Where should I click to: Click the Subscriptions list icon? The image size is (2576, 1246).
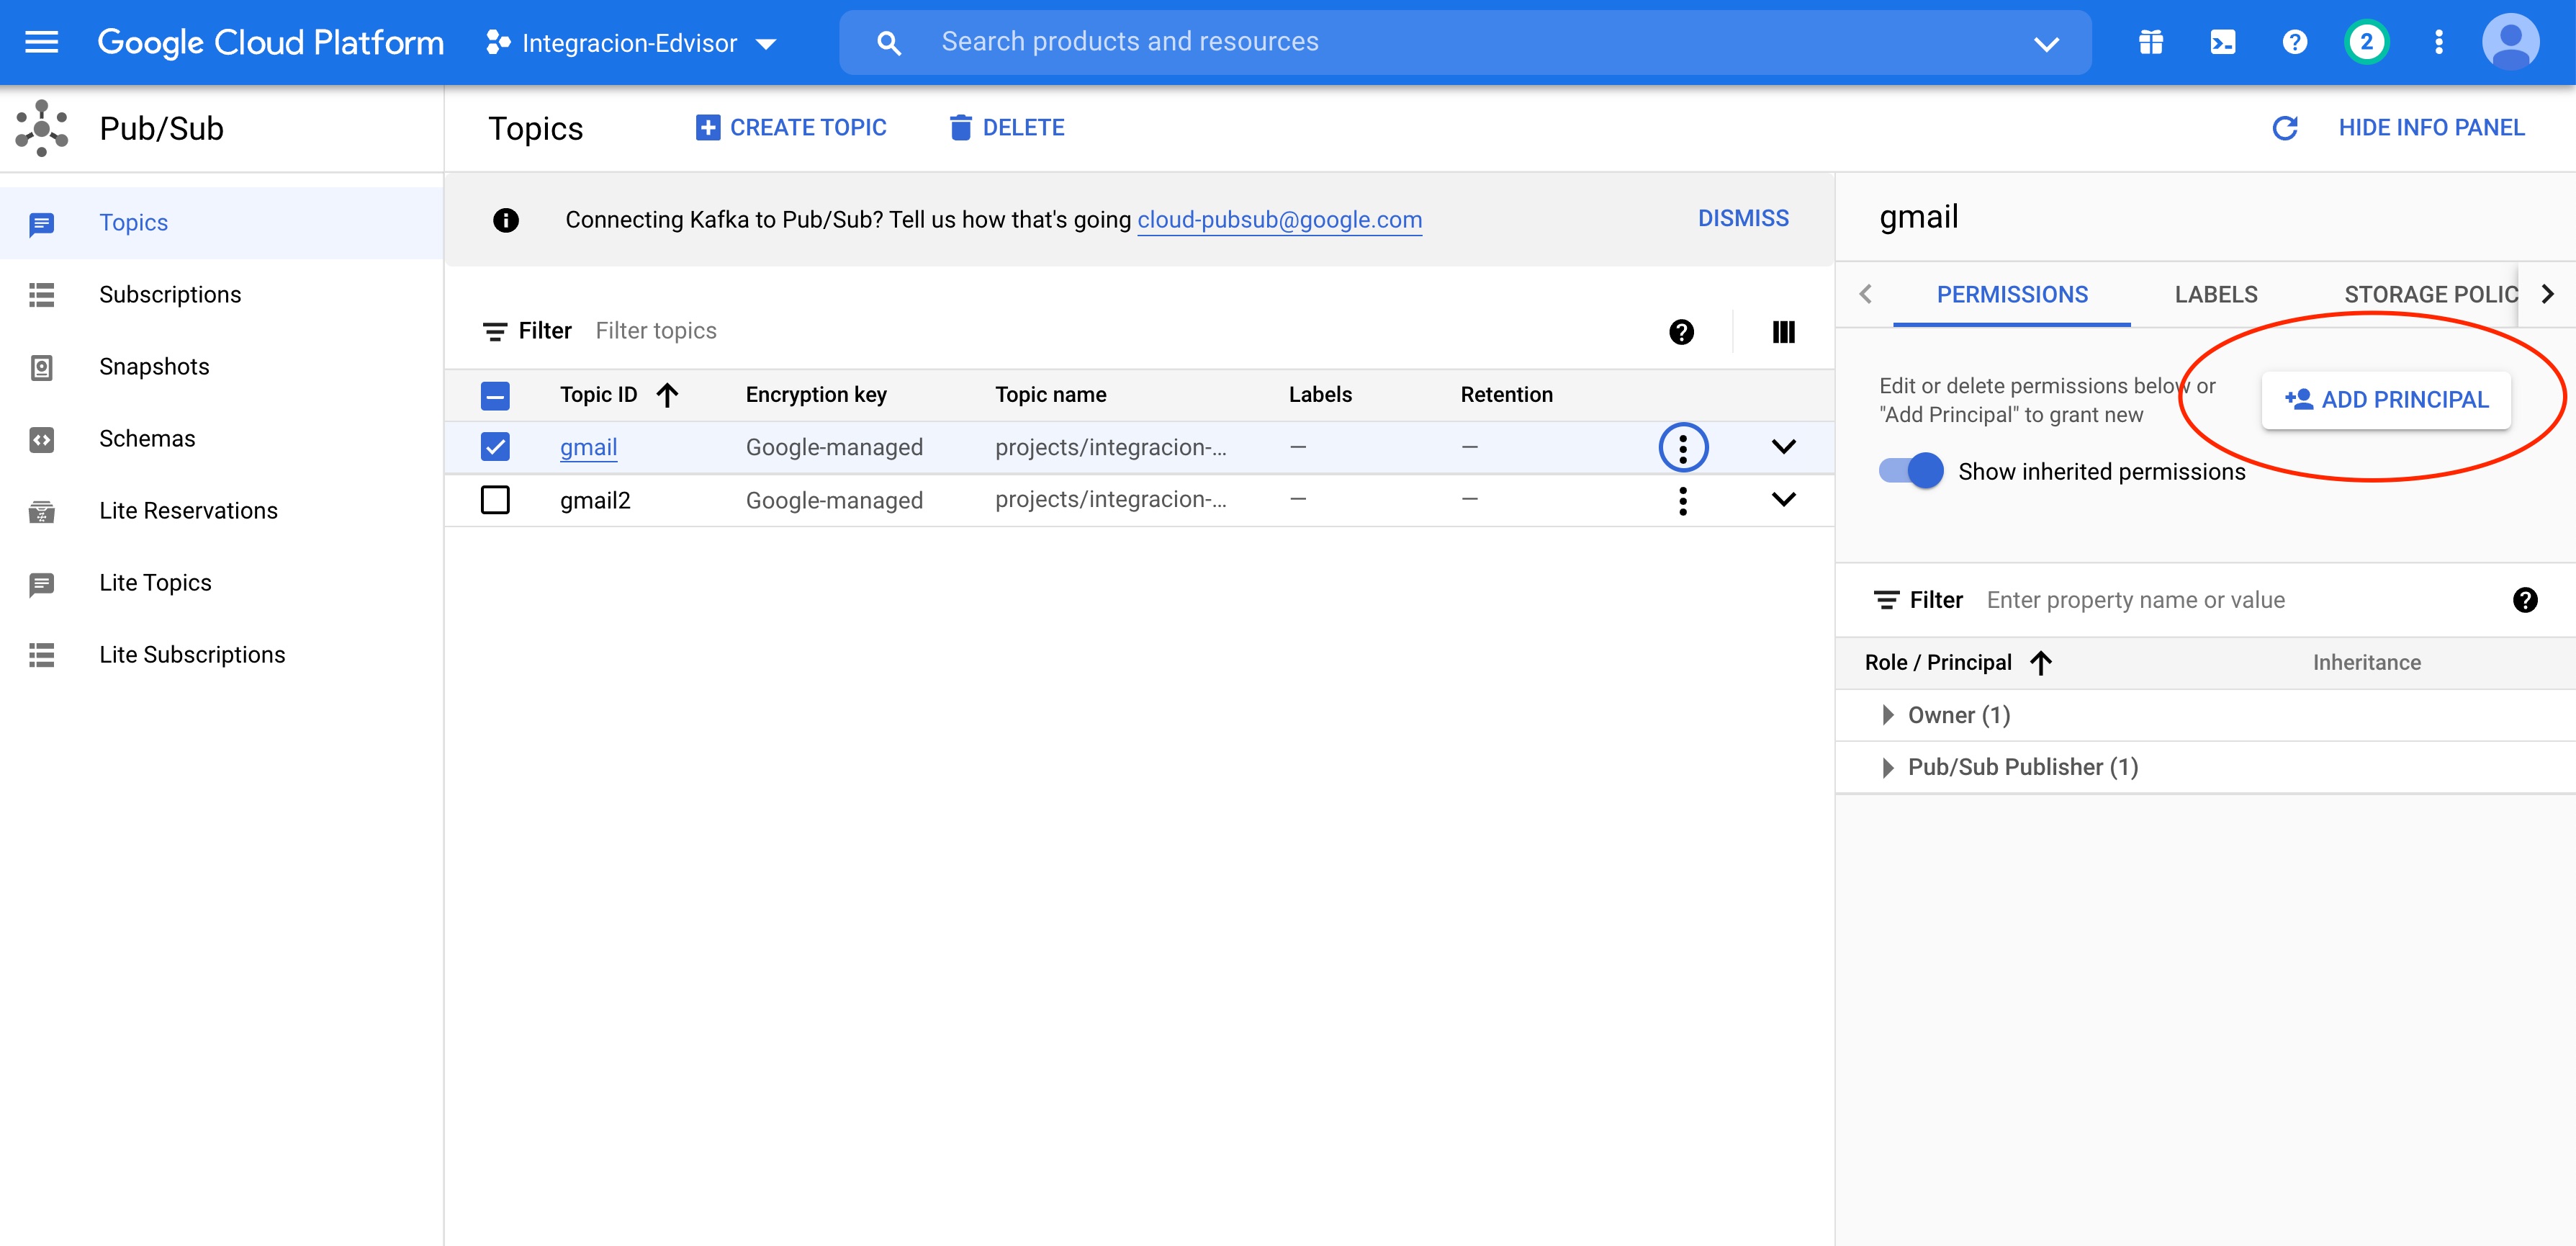pyautogui.click(x=41, y=295)
